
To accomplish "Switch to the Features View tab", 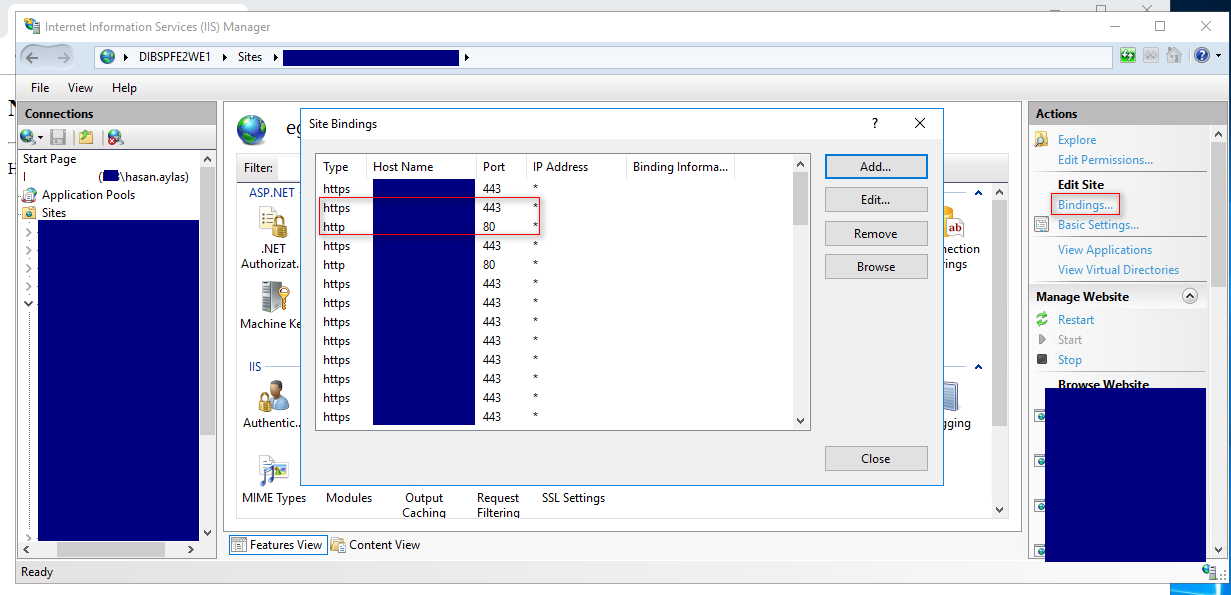I will pos(278,545).
